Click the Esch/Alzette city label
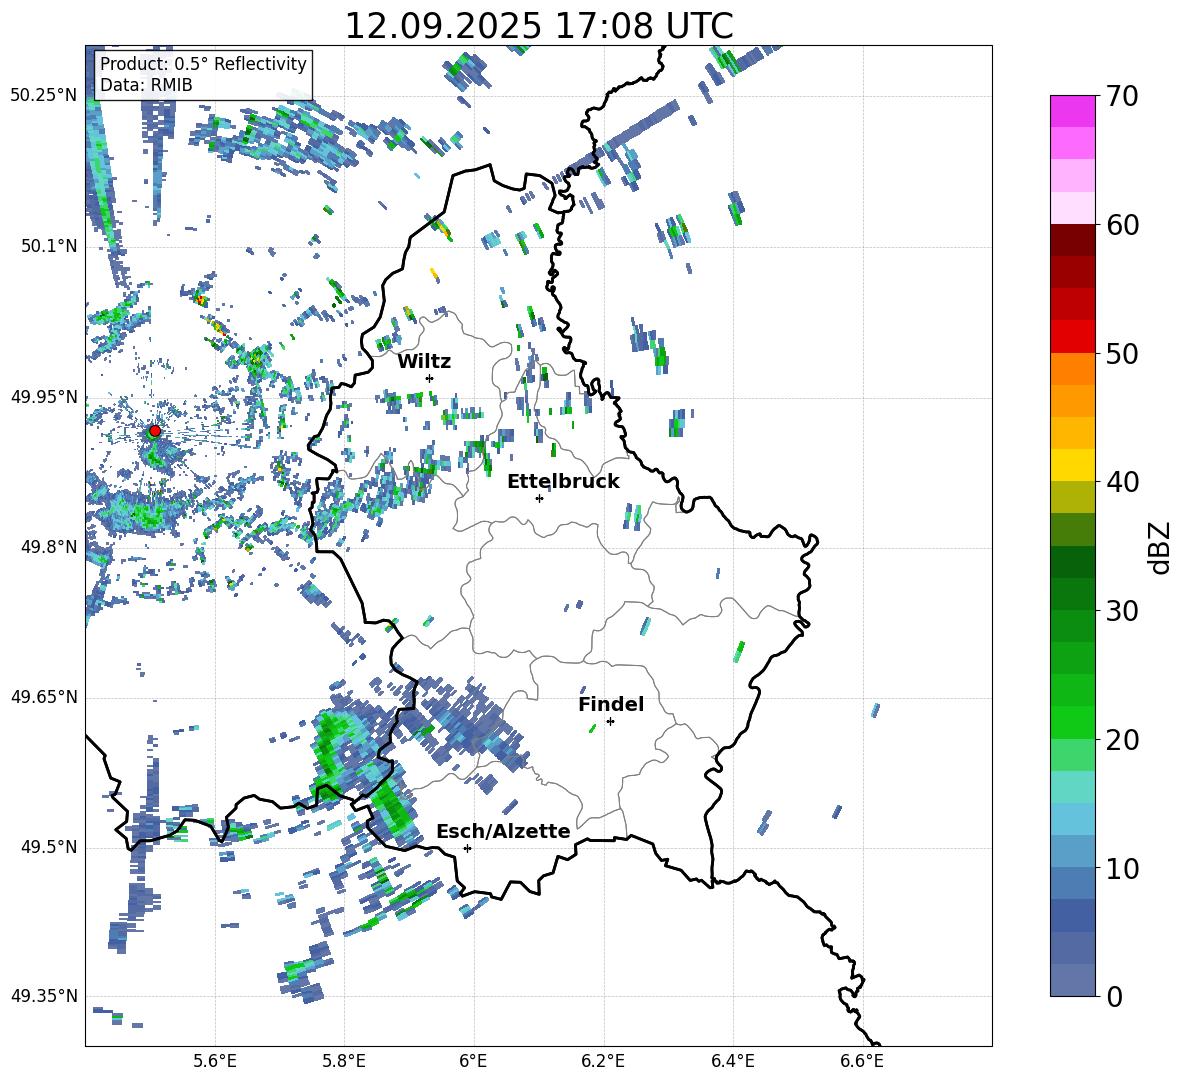 pos(503,832)
